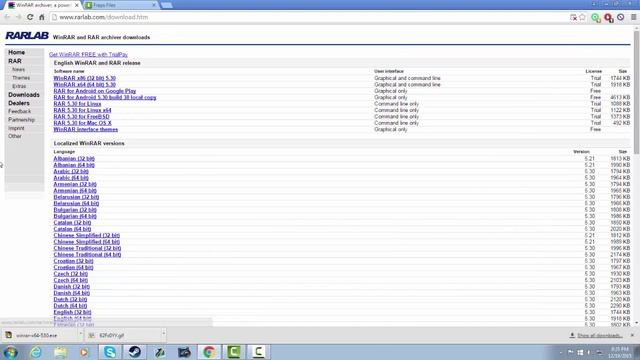Download Chinese Simplified (32 bit) version
Screen dimensions: 640x360
click(x=87, y=236)
